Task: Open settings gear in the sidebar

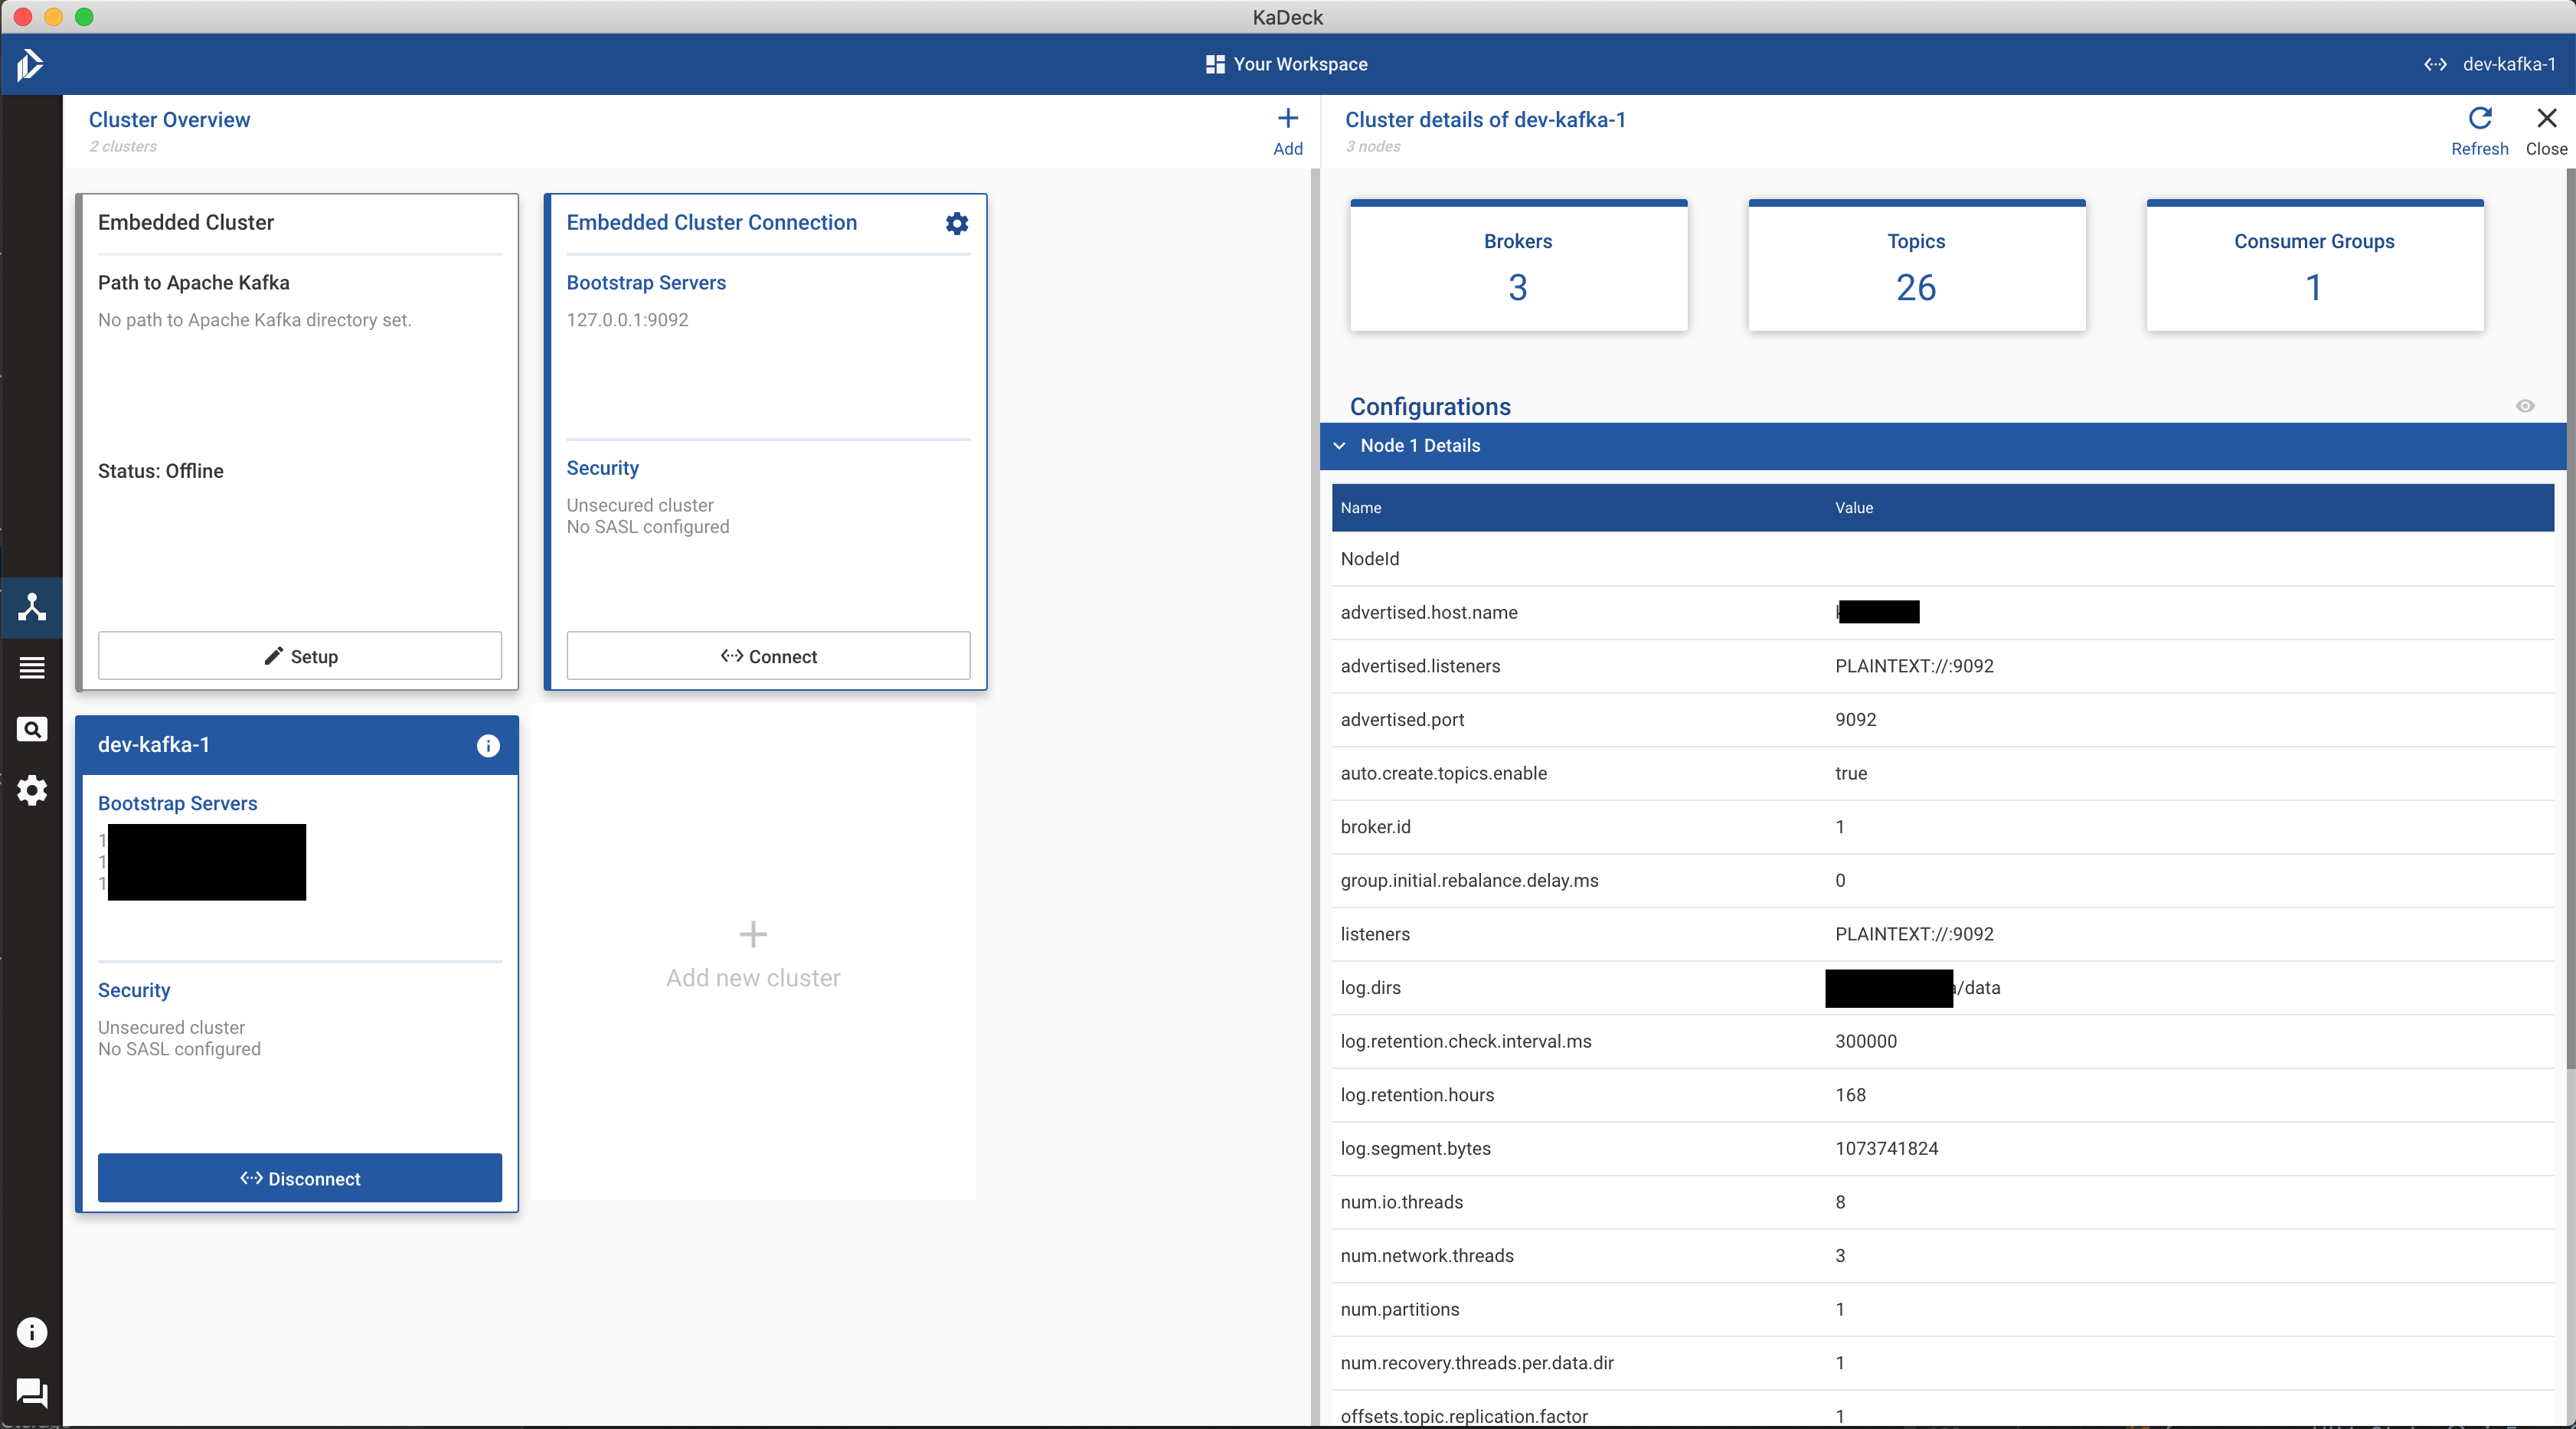Action: coord(32,790)
